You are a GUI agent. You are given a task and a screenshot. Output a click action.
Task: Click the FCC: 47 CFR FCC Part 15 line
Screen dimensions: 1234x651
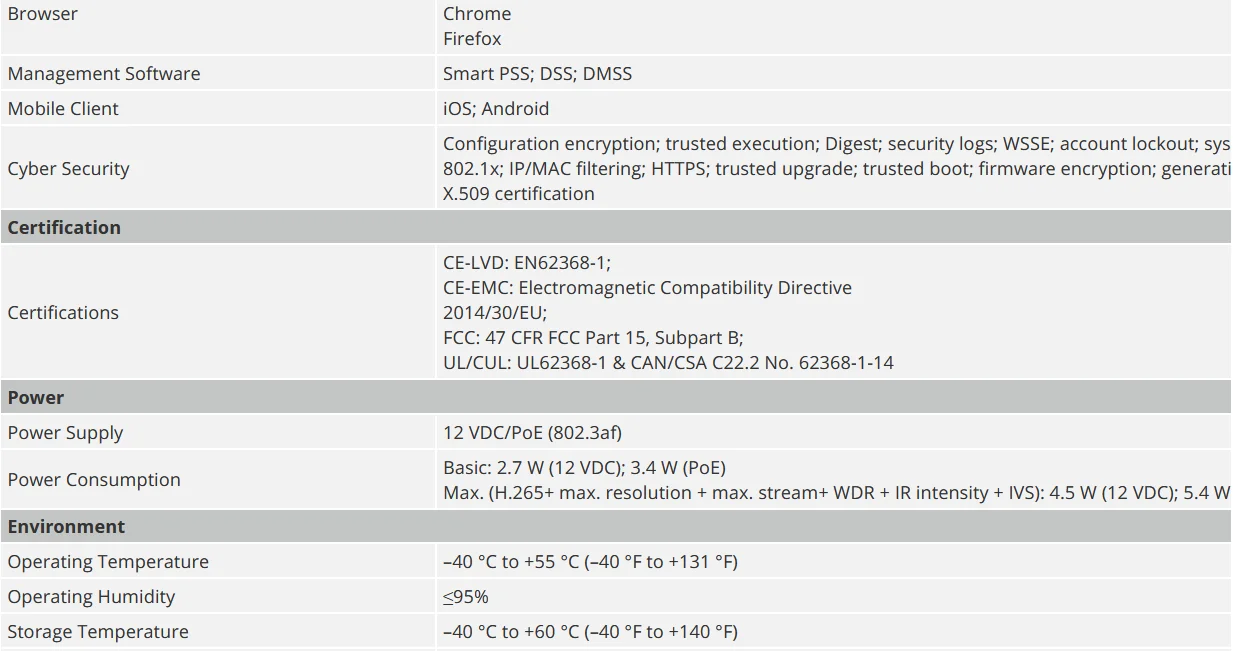(x=593, y=338)
